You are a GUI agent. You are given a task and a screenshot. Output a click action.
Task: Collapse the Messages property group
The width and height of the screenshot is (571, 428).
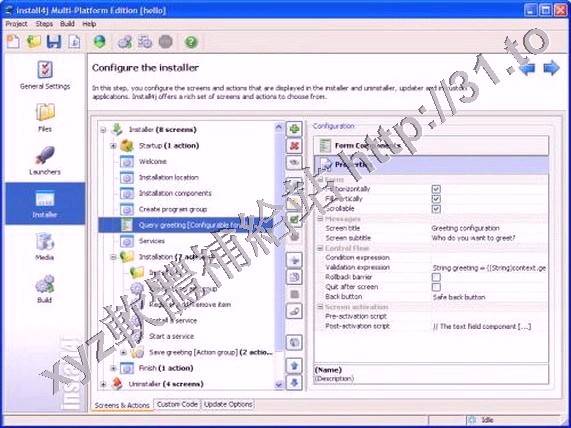point(320,219)
